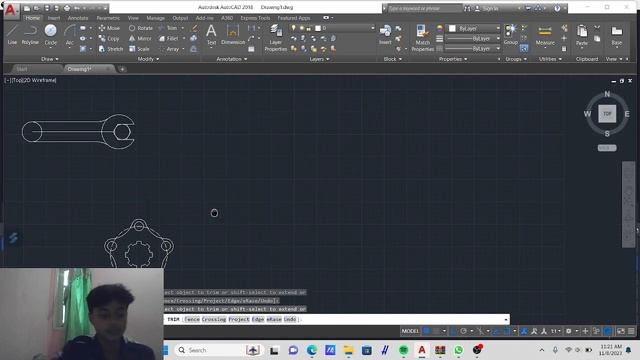640x360 pixels.
Task: Toggle ortho mode in status bar
Action: pos(453,331)
